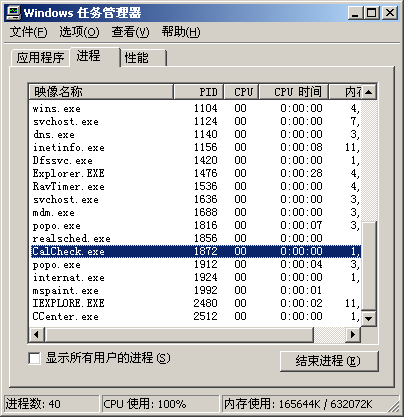404x417 pixels.
Task: Click vertical scrollbar up arrow
Action: click(x=369, y=92)
